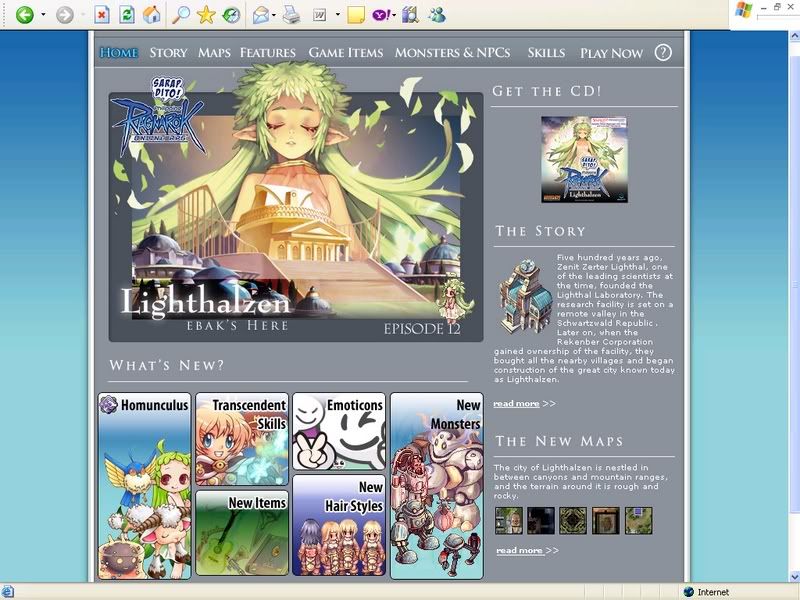This screenshot has width=800, height=600.
Task: Open the New Items feature card
Action: pos(242,533)
